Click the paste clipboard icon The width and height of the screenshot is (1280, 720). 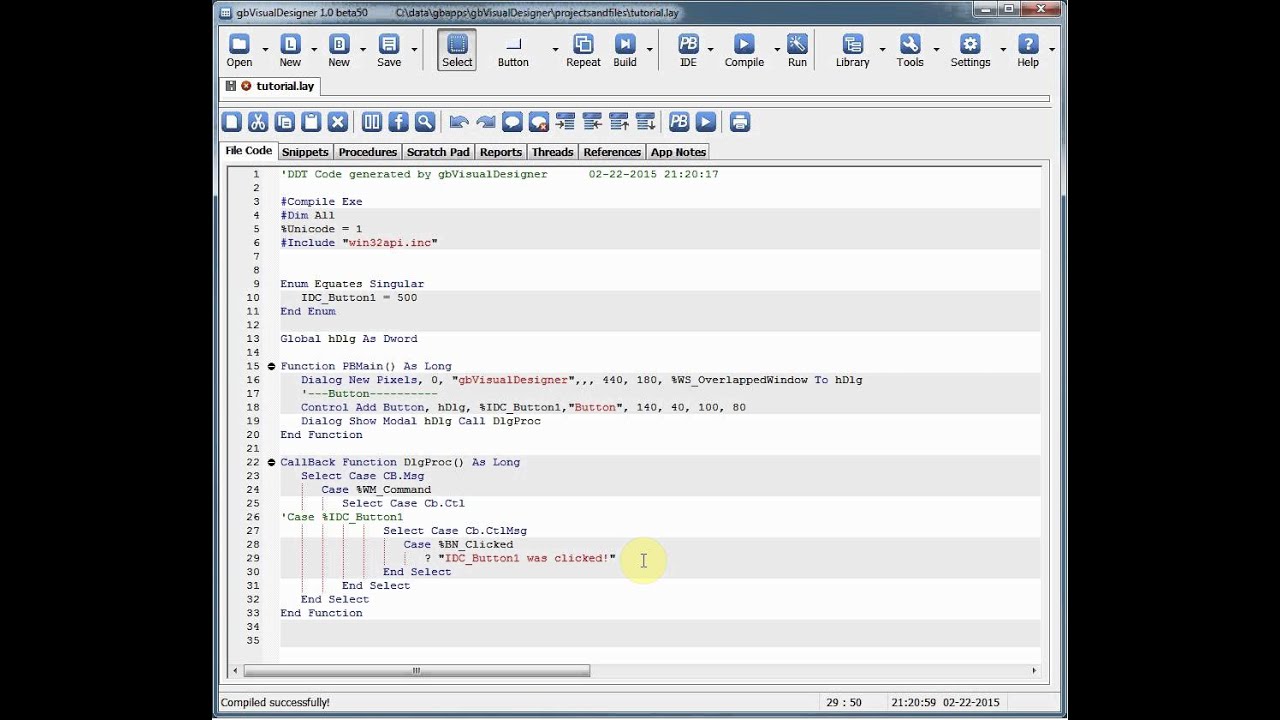311,122
